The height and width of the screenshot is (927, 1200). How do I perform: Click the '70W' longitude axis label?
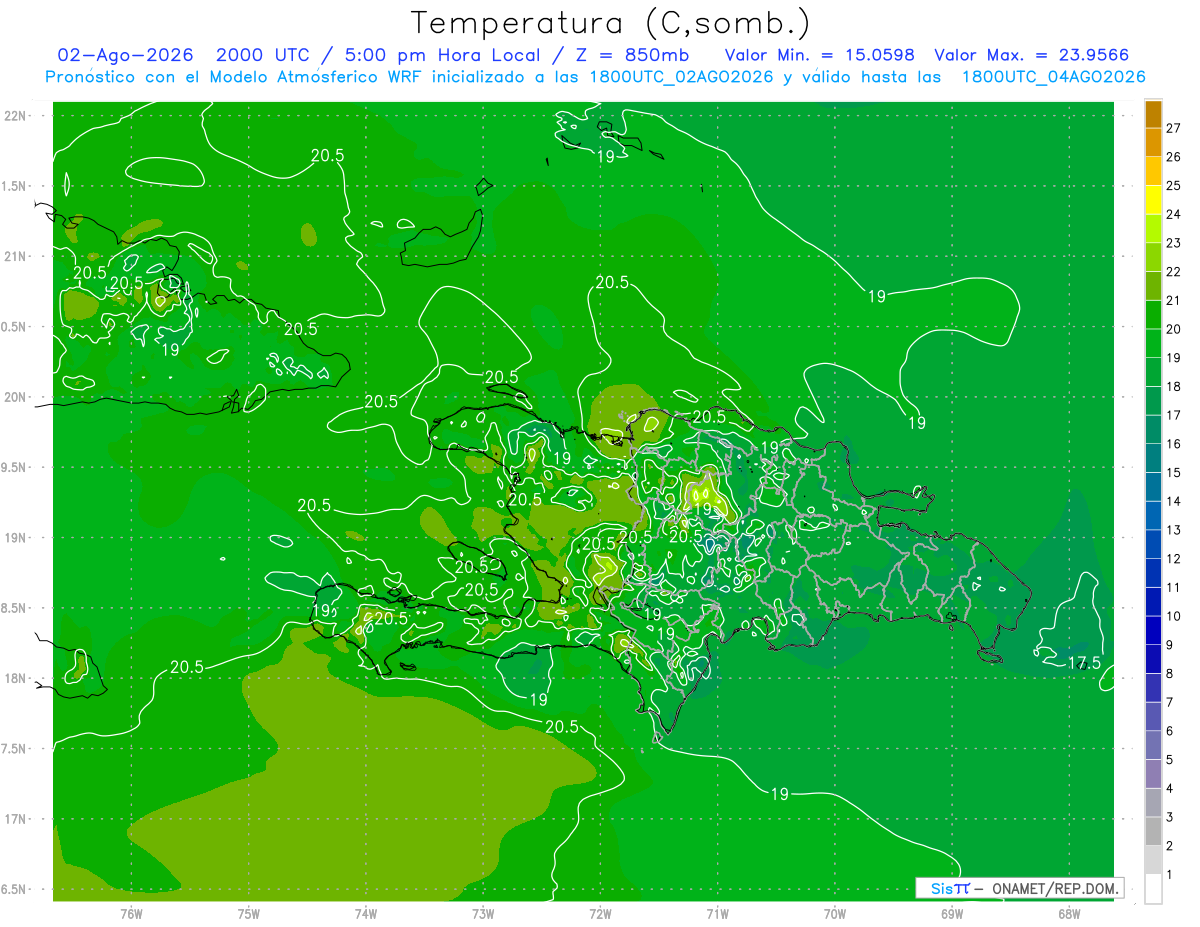[835, 913]
